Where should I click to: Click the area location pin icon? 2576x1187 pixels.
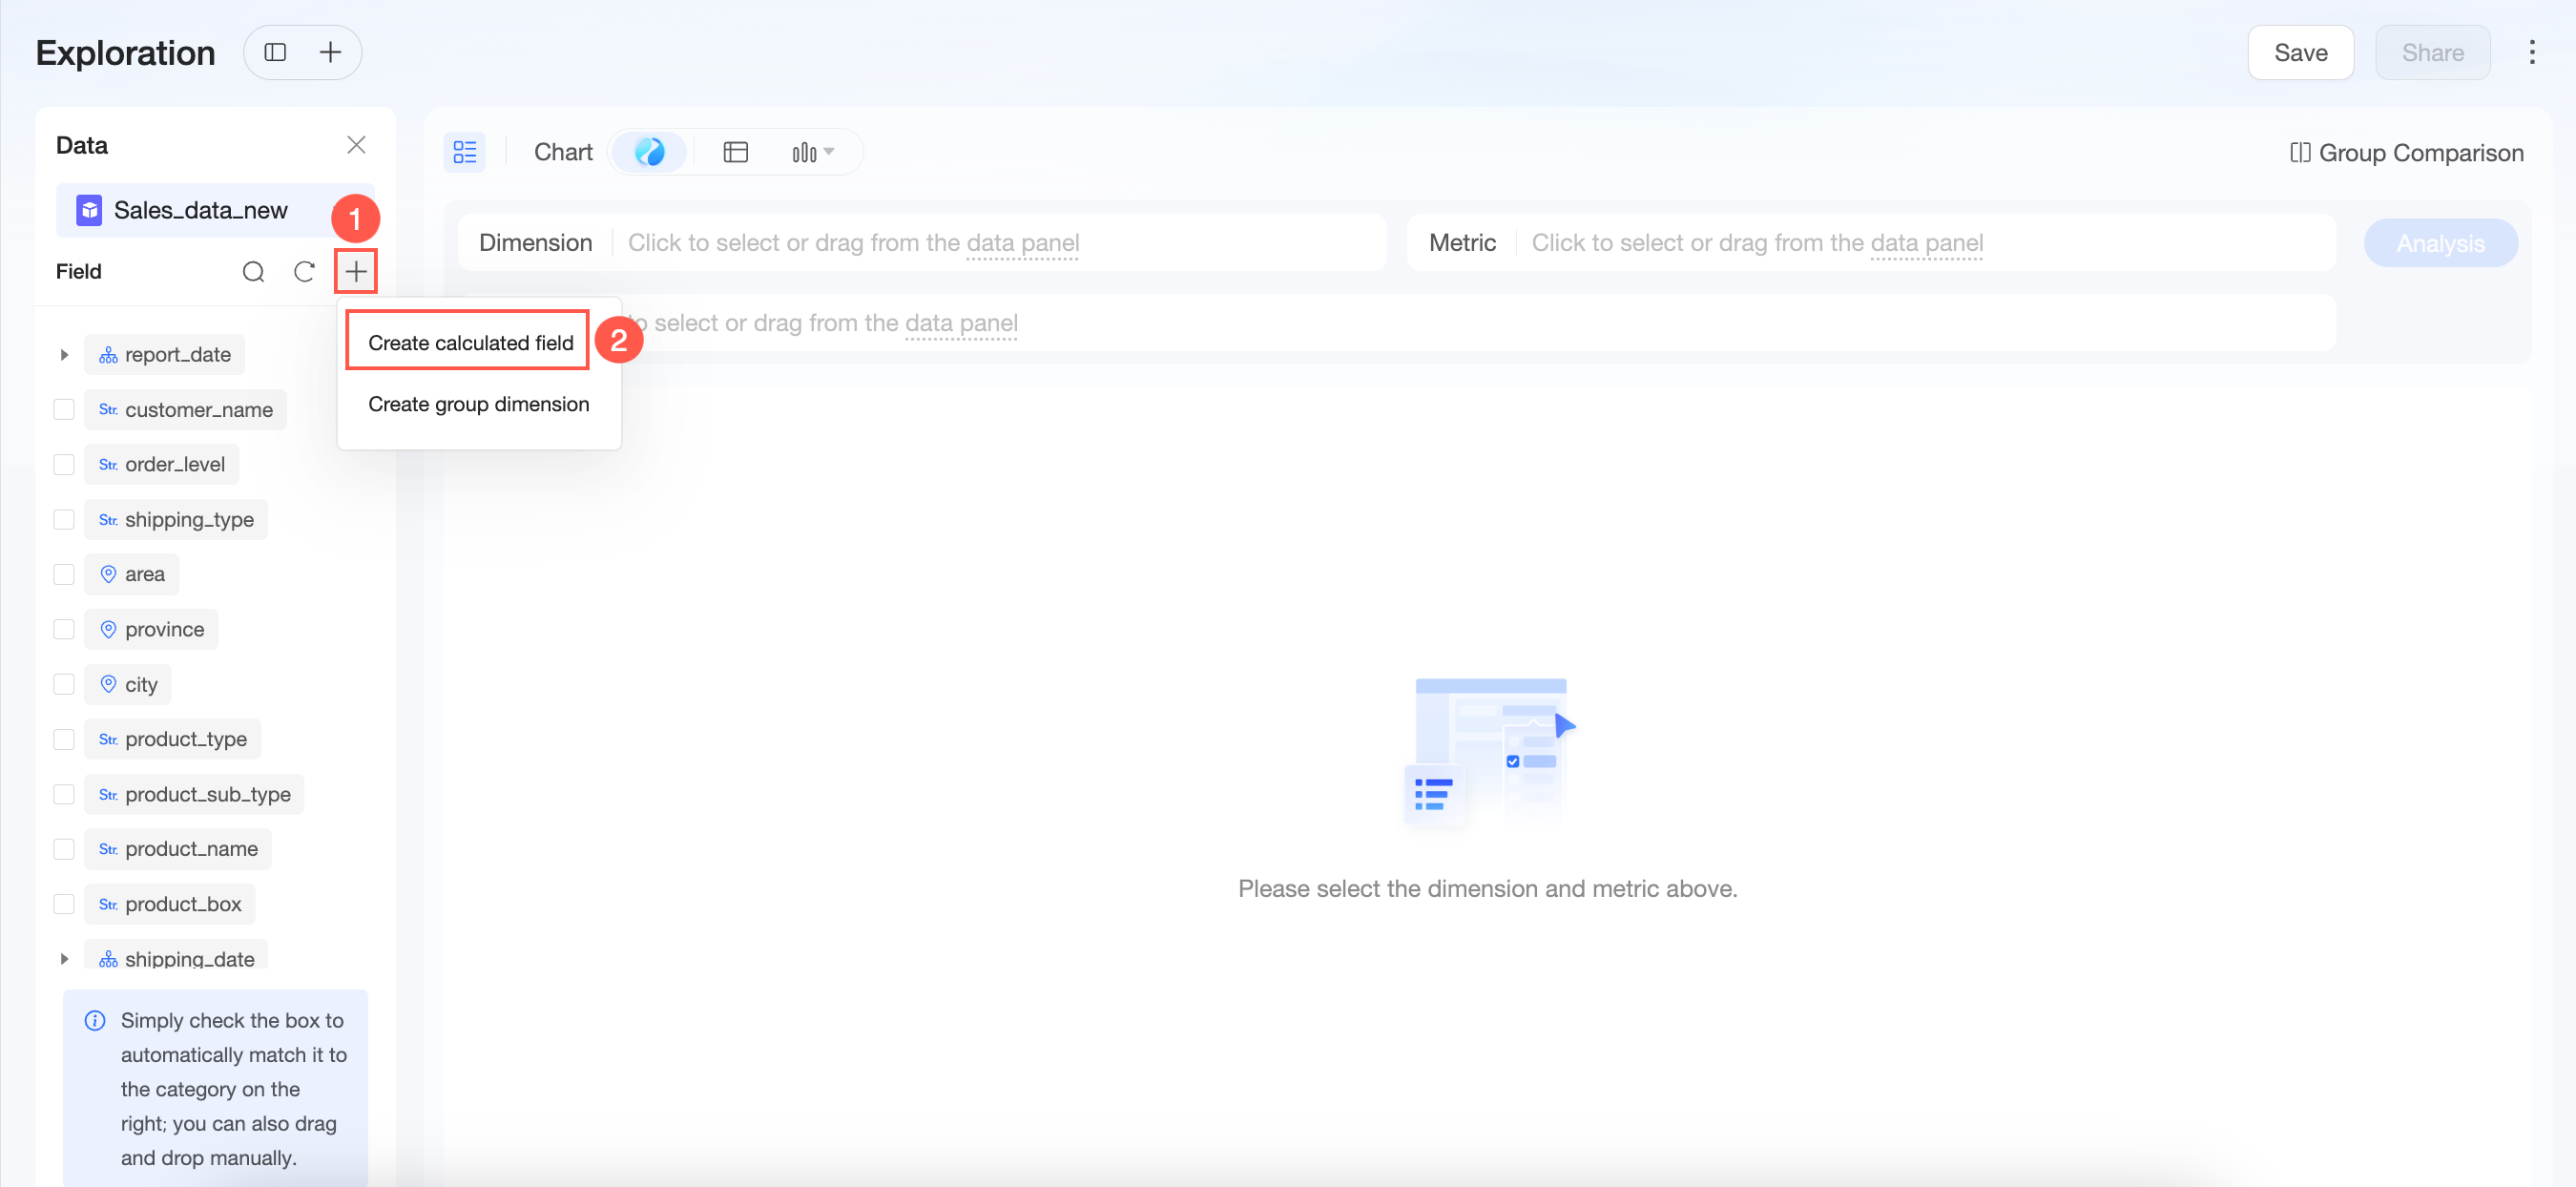(108, 574)
